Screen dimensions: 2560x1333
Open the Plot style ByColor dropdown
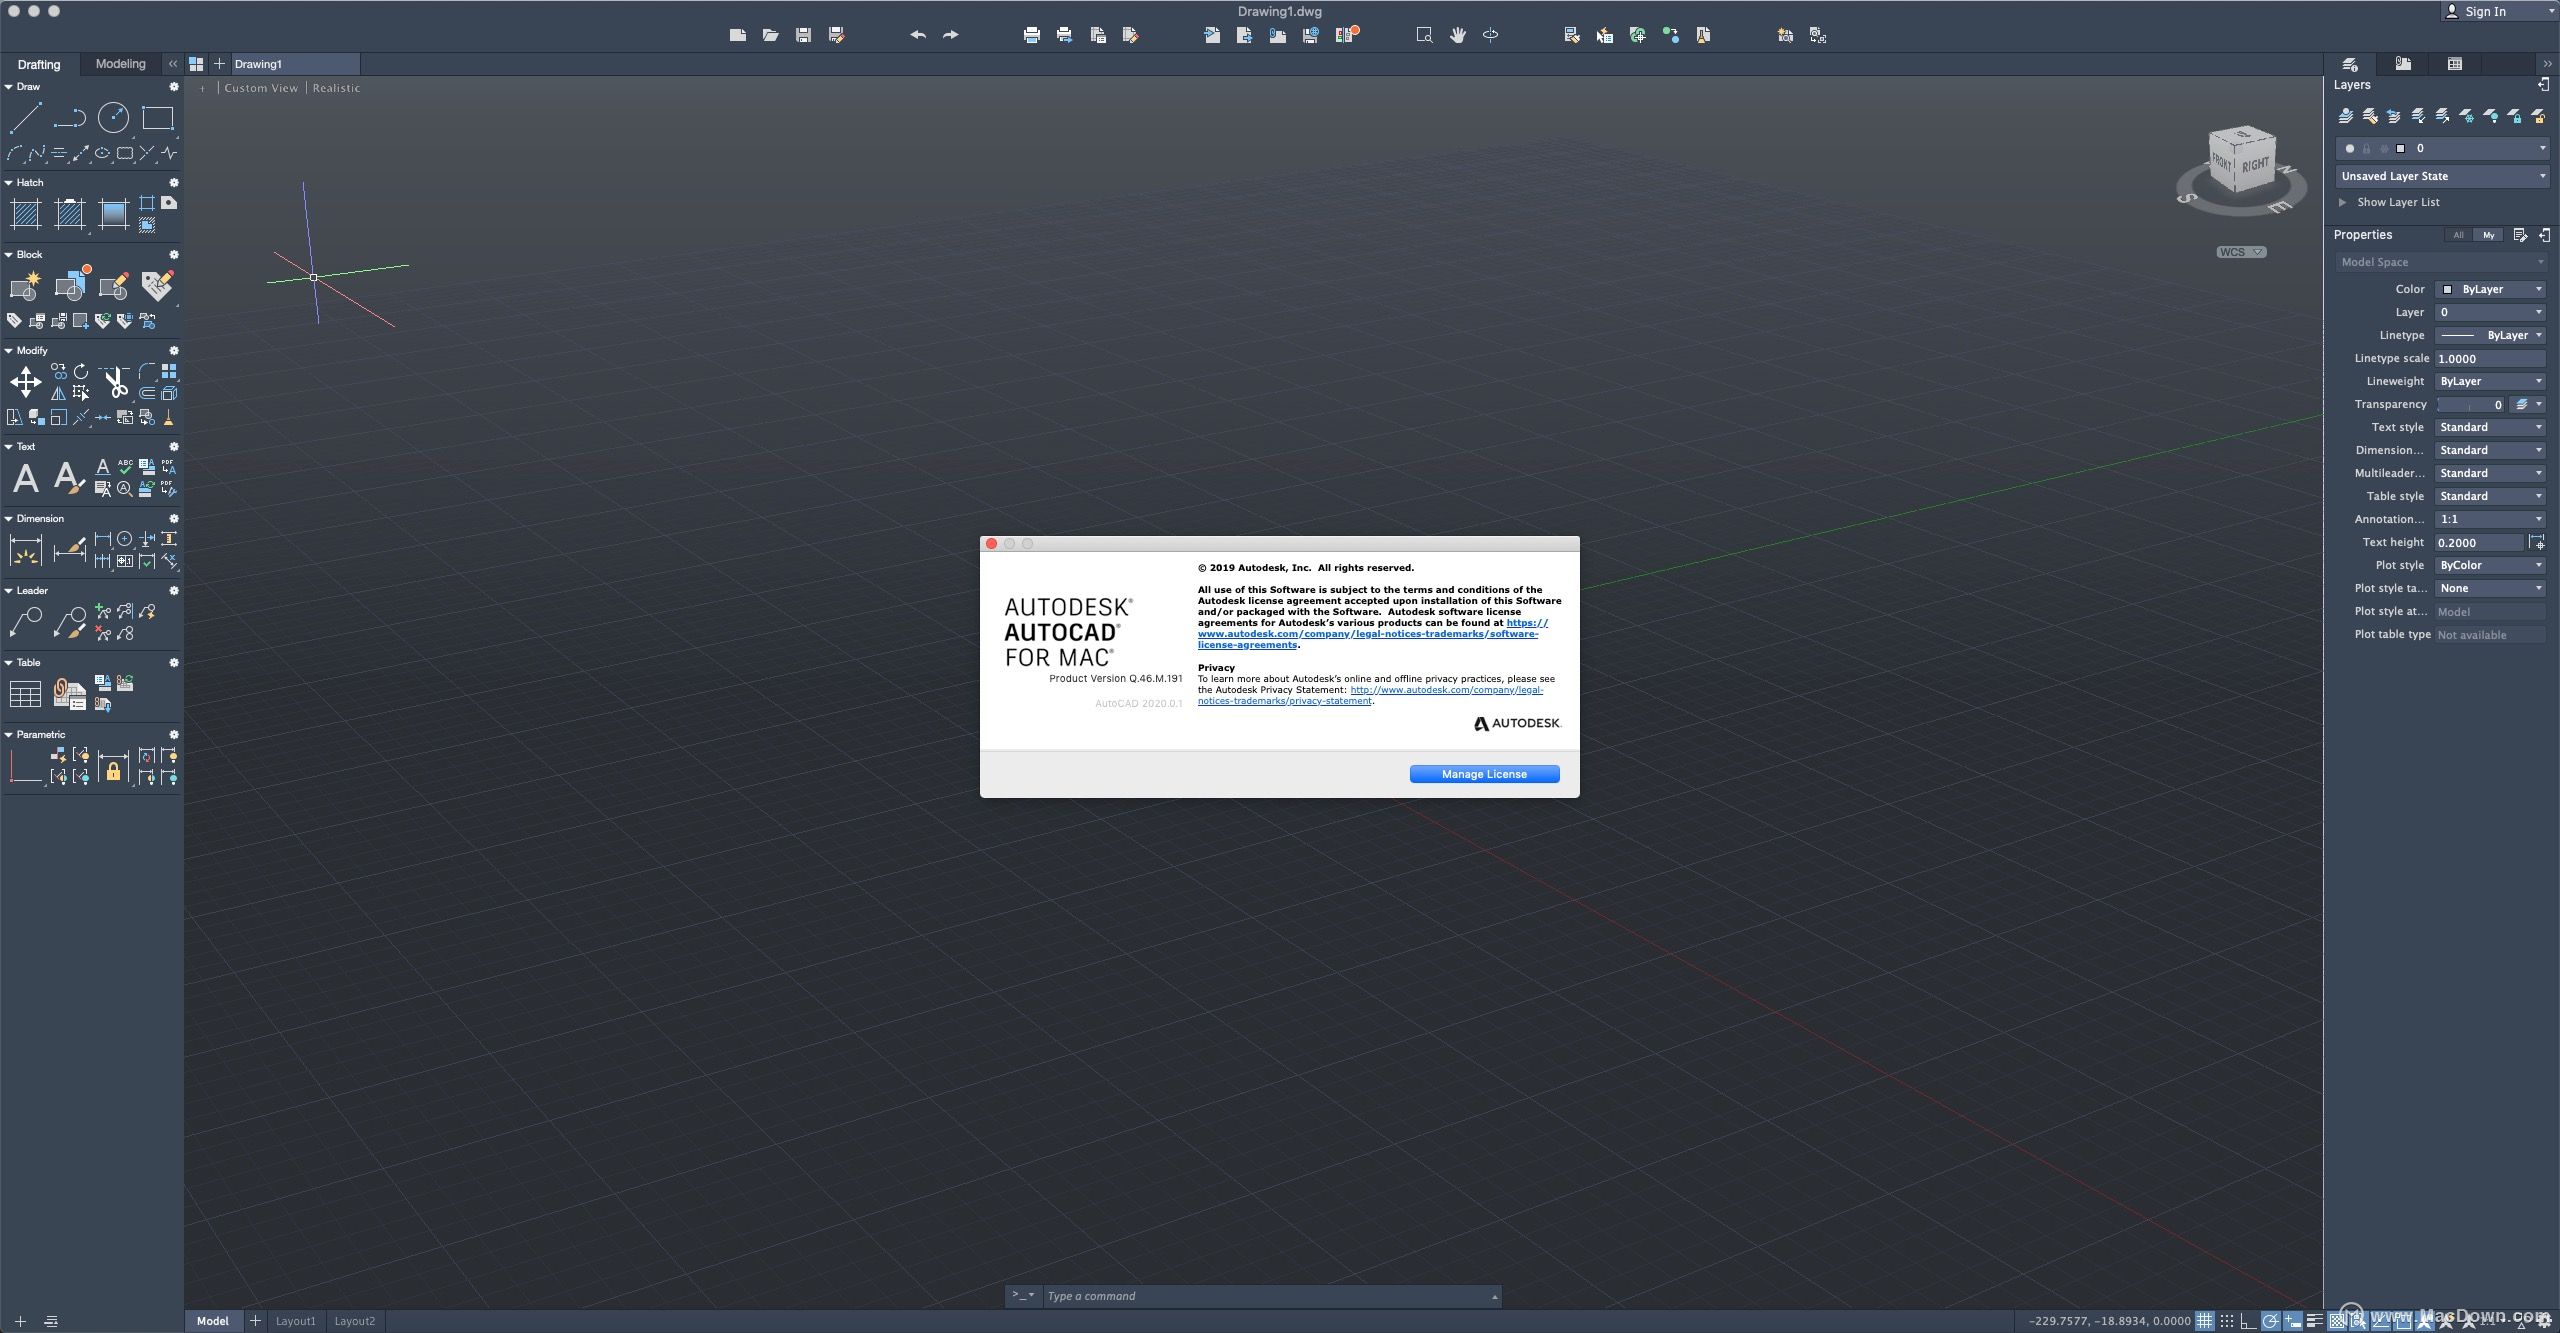[2490, 565]
